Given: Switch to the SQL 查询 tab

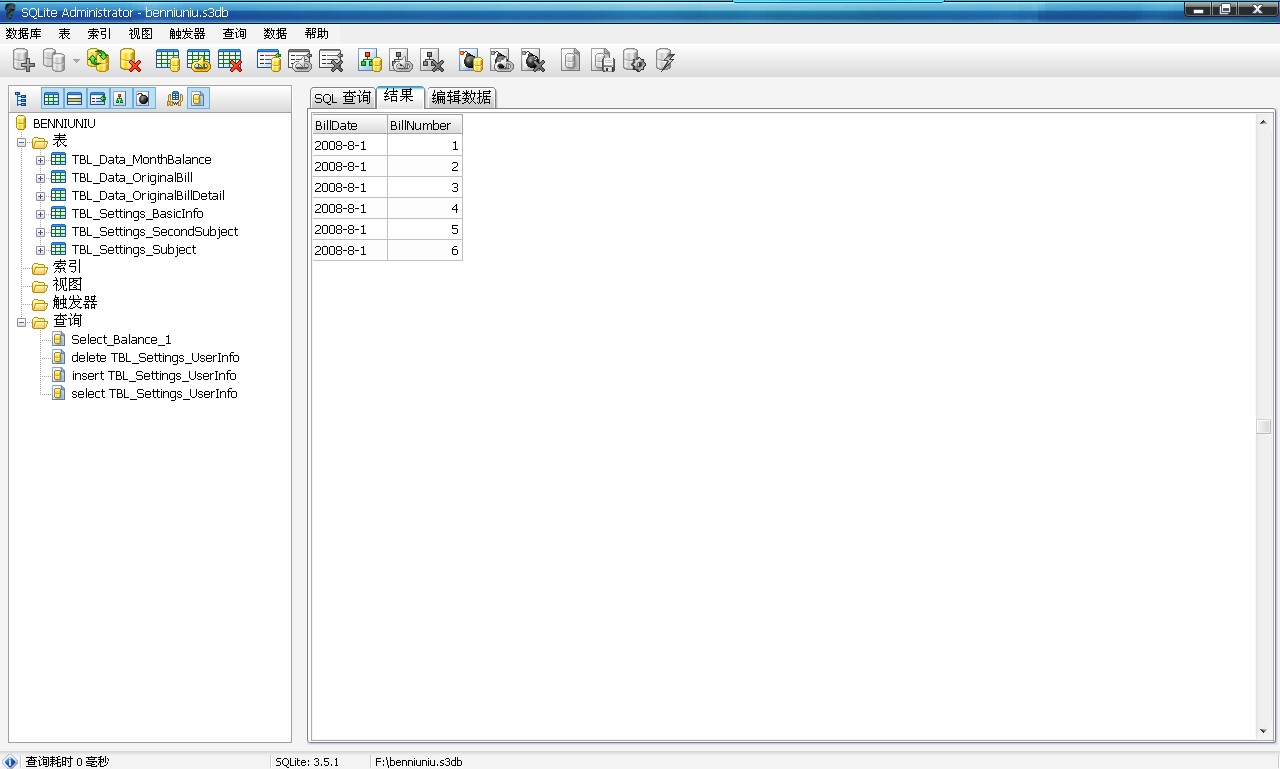Looking at the screenshot, I should 342,97.
